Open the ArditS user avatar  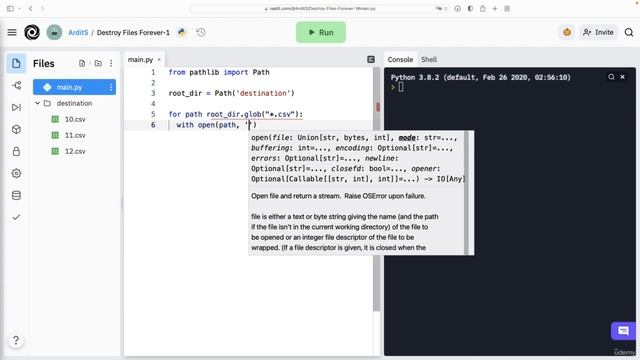click(54, 32)
